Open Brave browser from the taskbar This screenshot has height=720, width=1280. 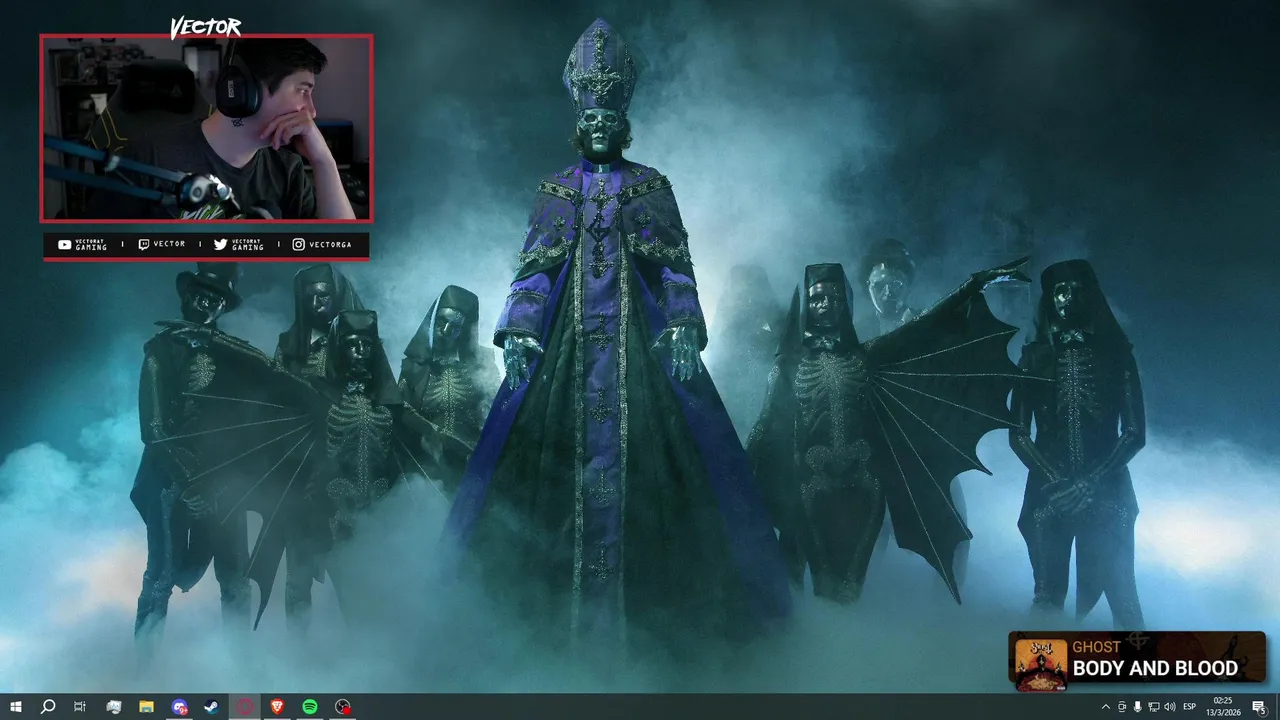277,707
